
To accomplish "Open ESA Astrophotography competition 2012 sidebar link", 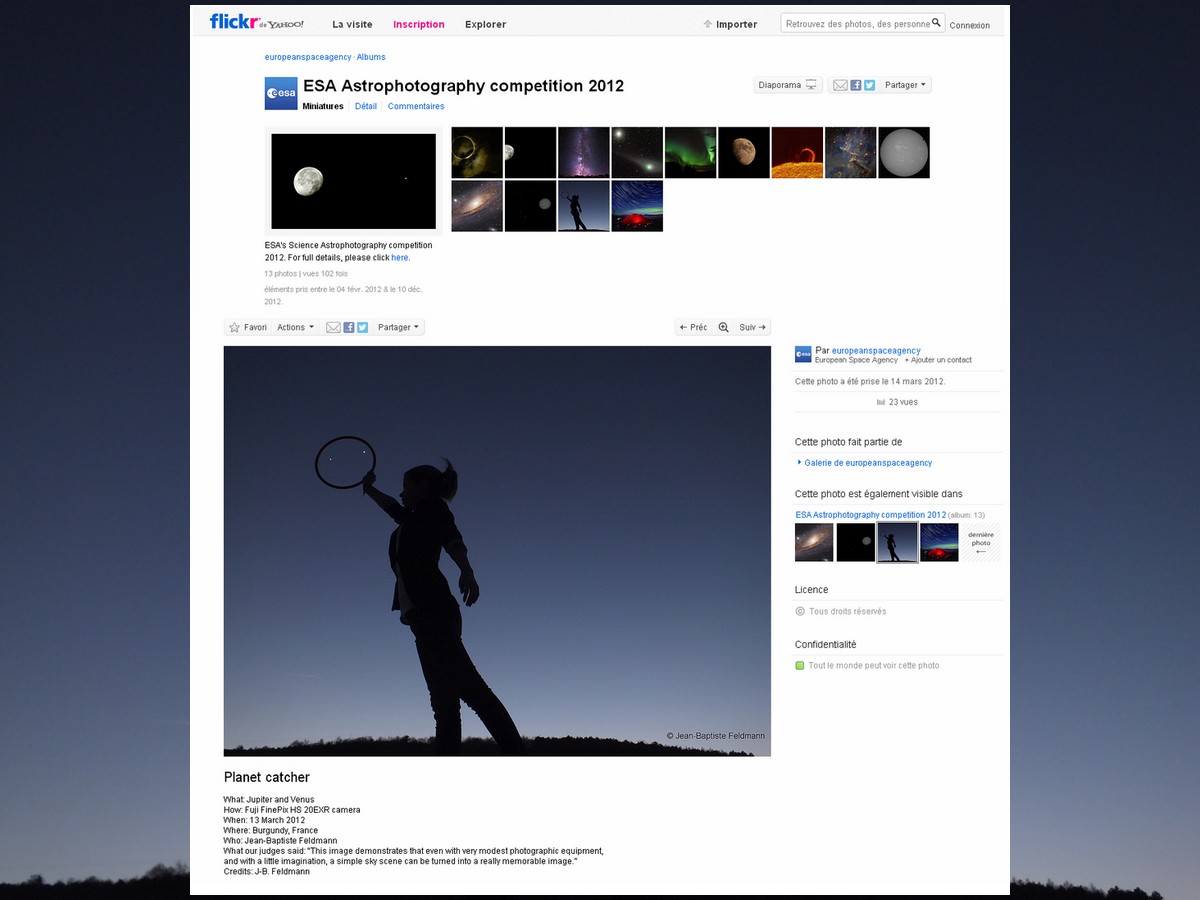I will (870, 515).
